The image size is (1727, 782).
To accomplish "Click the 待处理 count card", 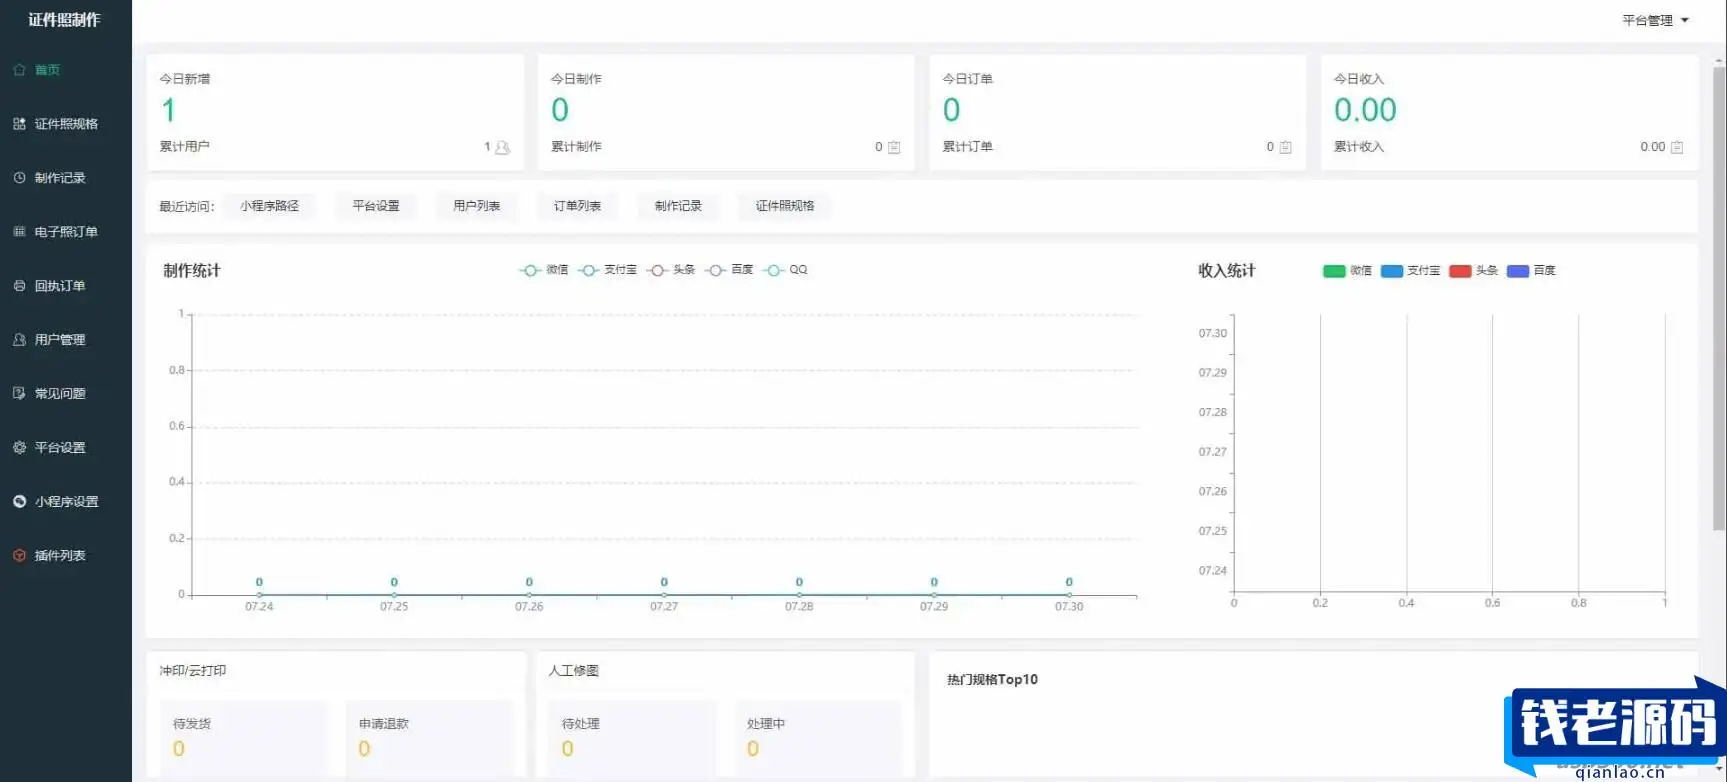I will [x=632, y=738].
